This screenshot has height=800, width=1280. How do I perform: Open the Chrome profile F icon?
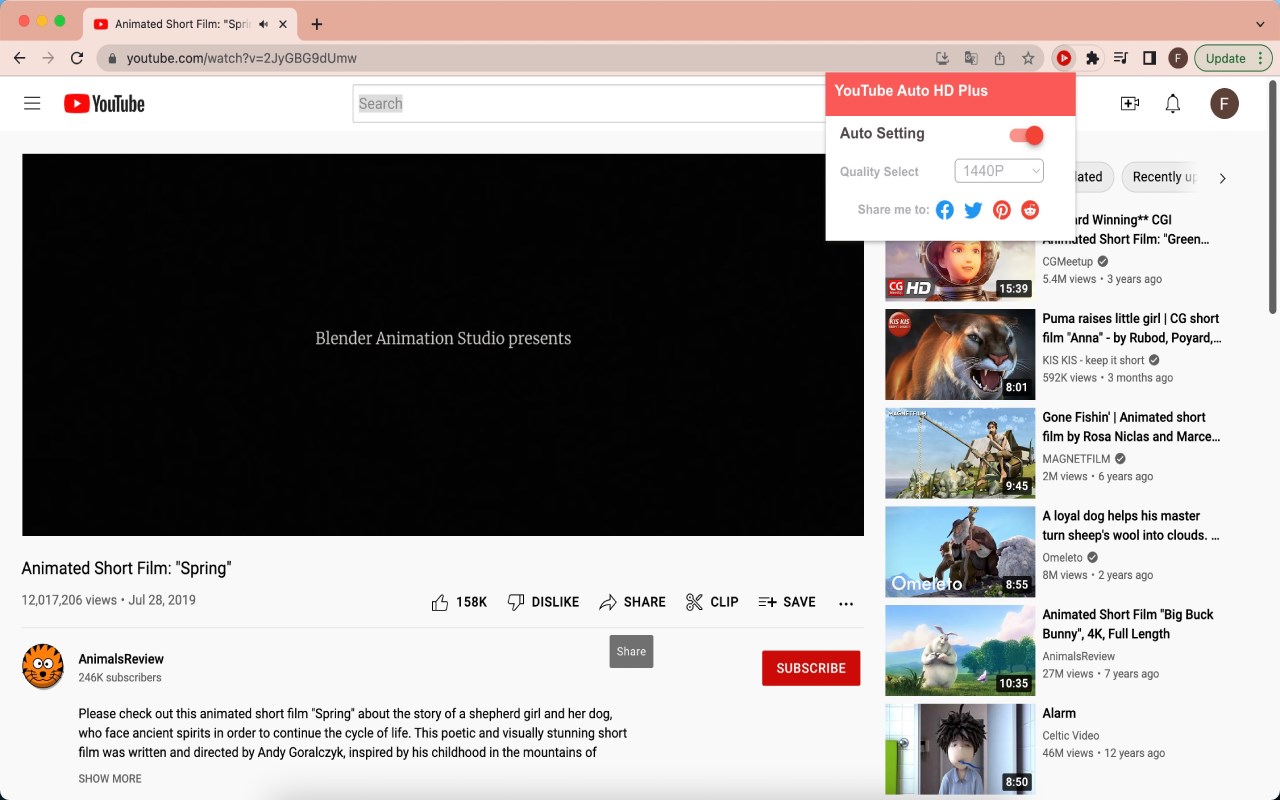click(x=1178, y=58)
